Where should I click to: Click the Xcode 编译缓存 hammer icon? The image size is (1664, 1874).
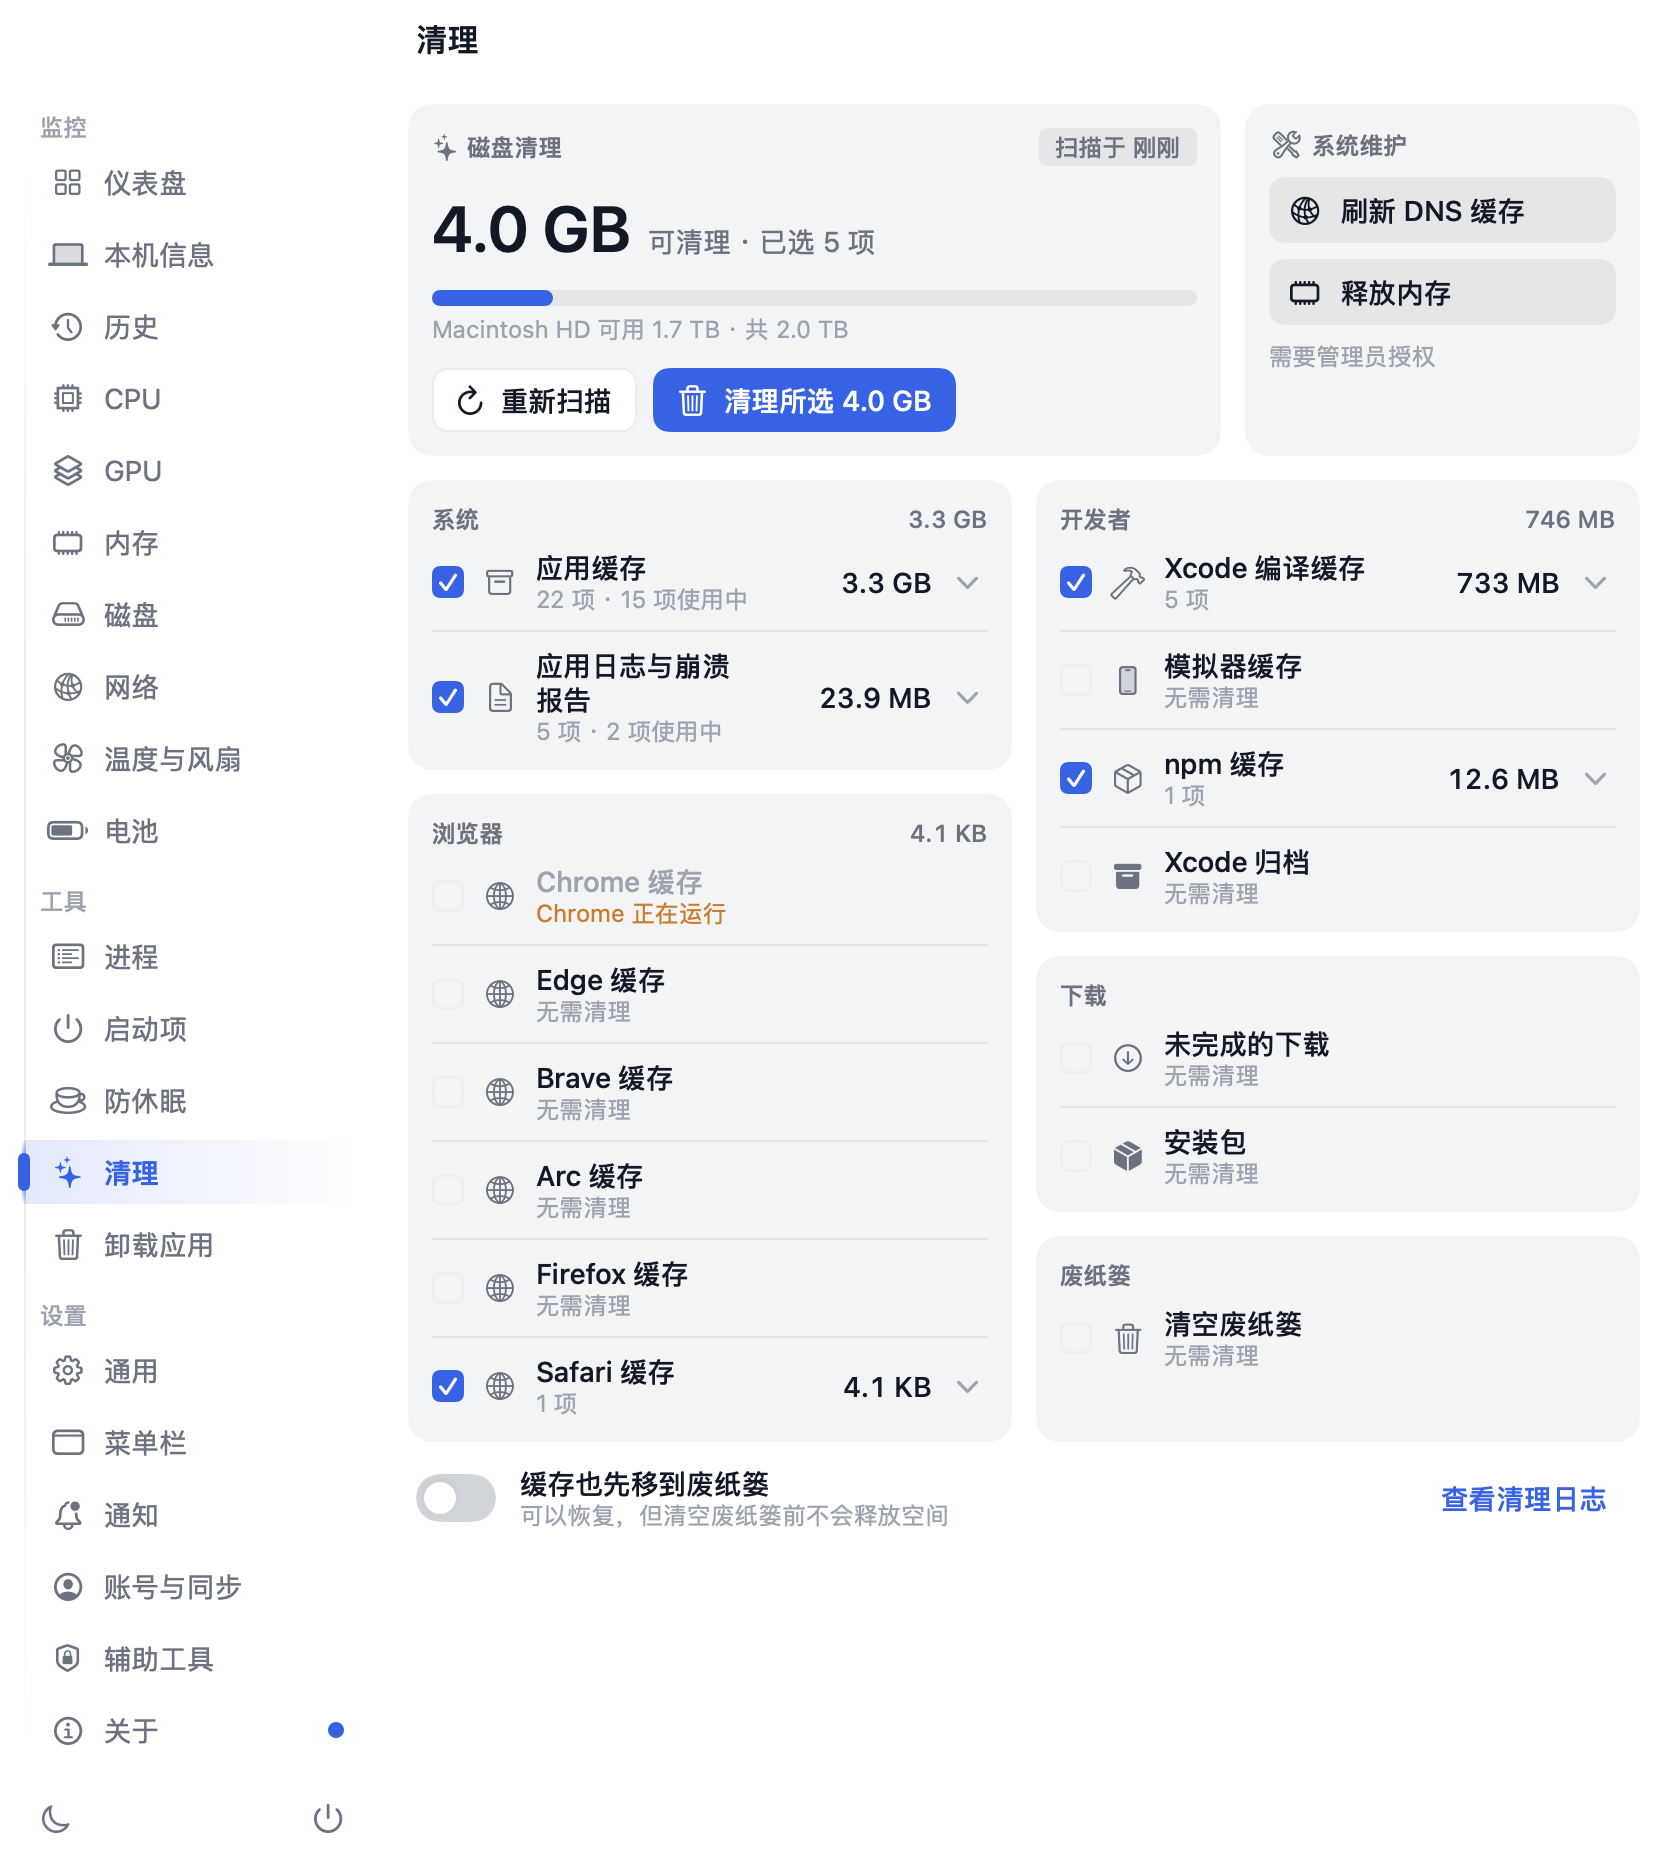click(1127, 583)
